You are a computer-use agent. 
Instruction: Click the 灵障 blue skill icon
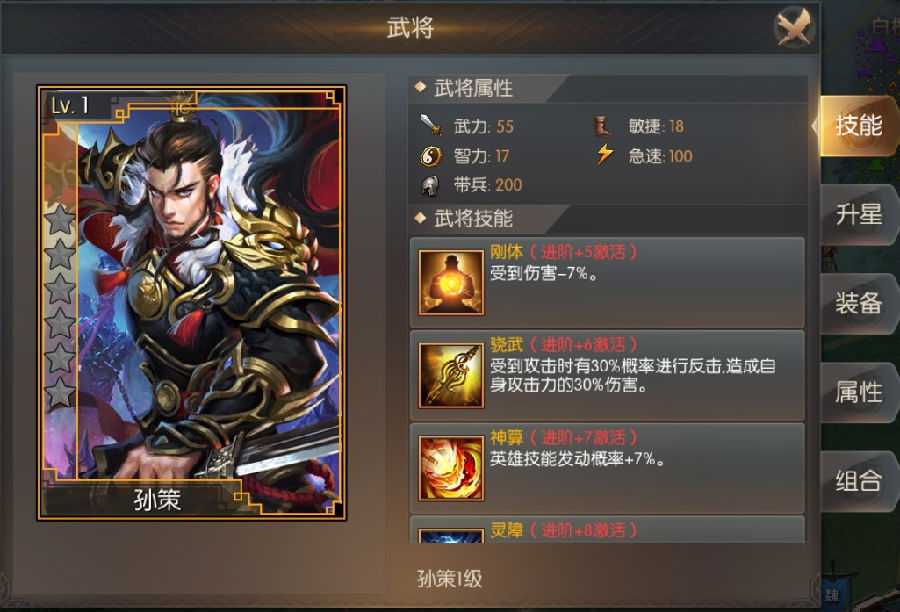(451, 536)
